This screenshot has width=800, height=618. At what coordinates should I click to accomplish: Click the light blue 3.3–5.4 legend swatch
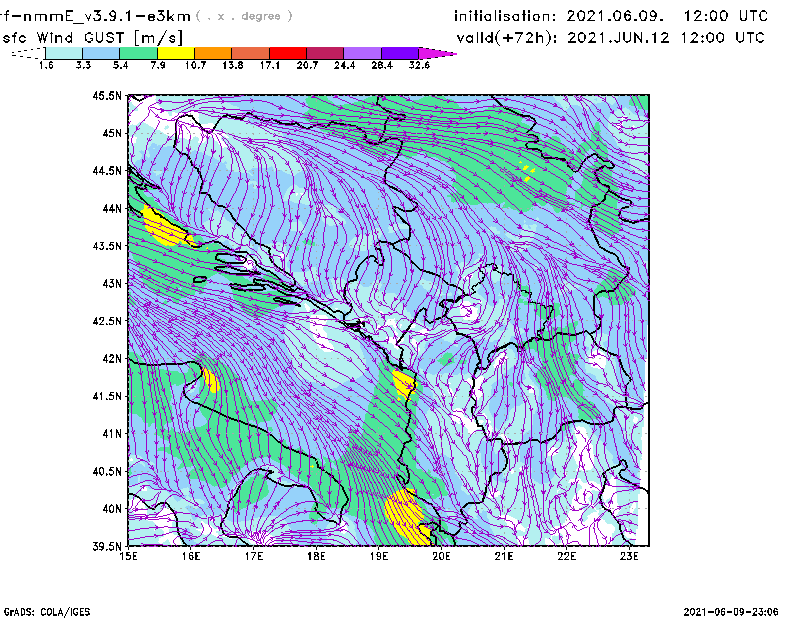(101, 53)
